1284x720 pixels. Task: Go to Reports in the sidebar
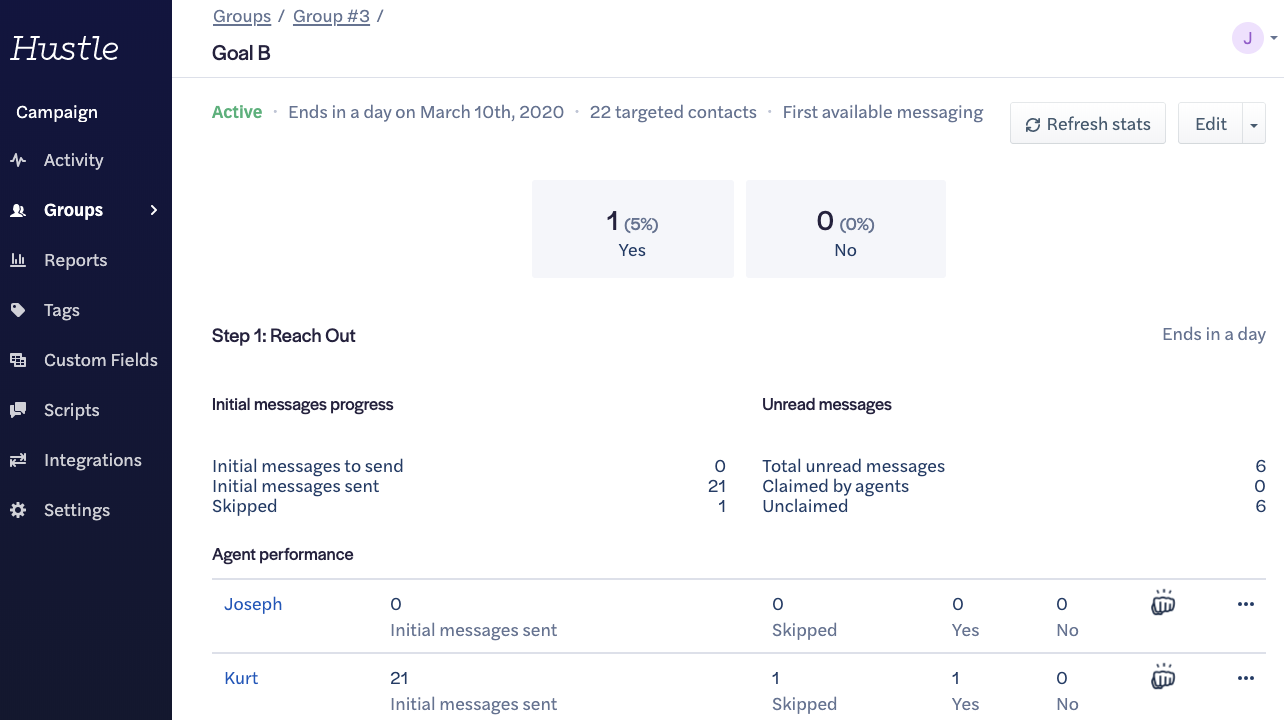(75, 260)
